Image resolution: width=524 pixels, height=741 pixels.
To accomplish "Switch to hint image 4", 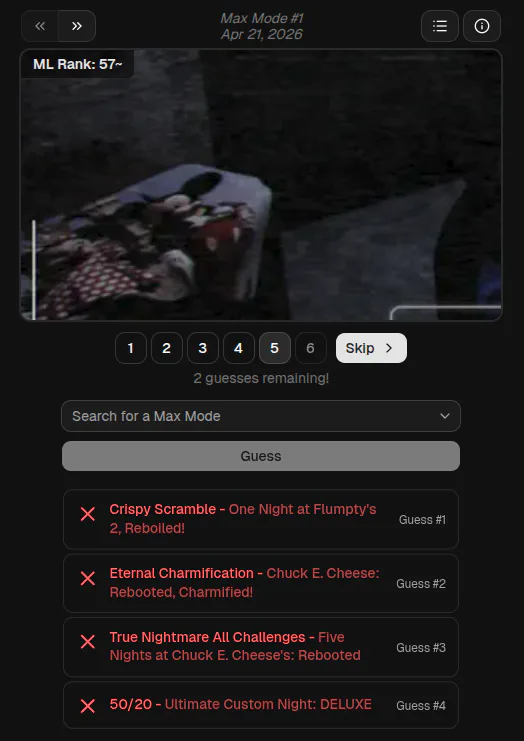I will point(238,348).
